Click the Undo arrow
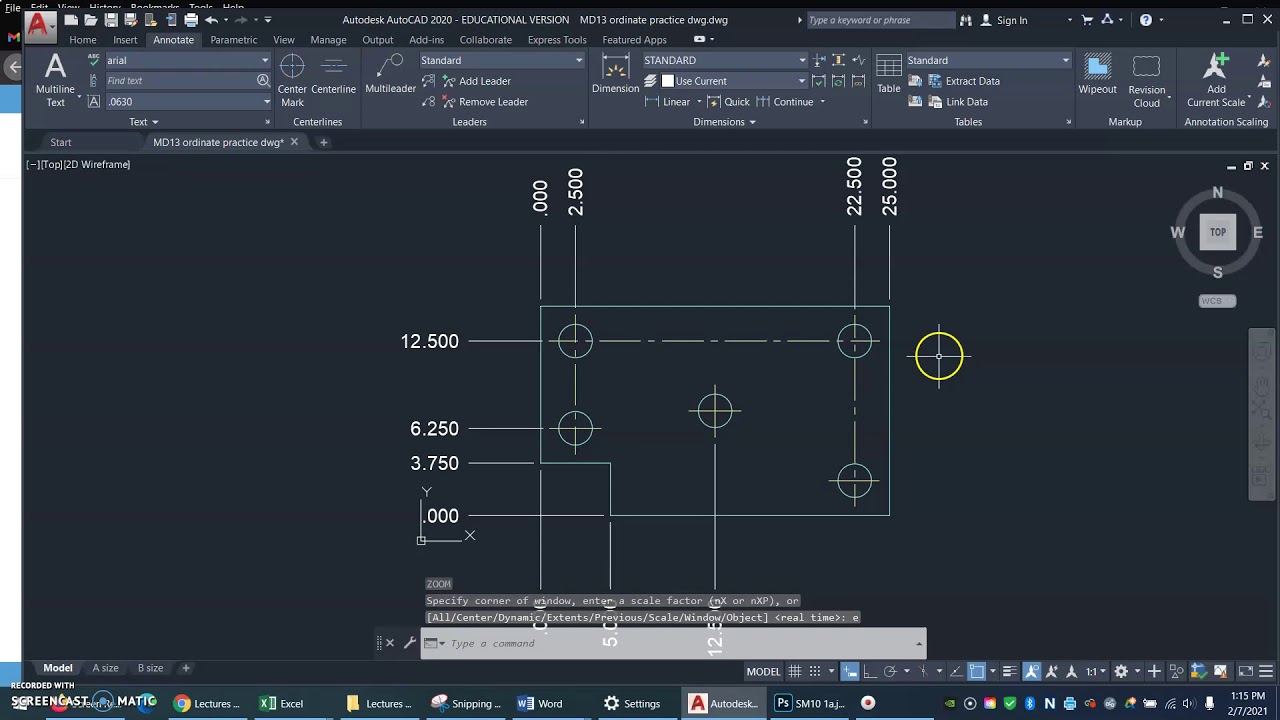Viewport: 1280px width, 720px height. (211, 20)
